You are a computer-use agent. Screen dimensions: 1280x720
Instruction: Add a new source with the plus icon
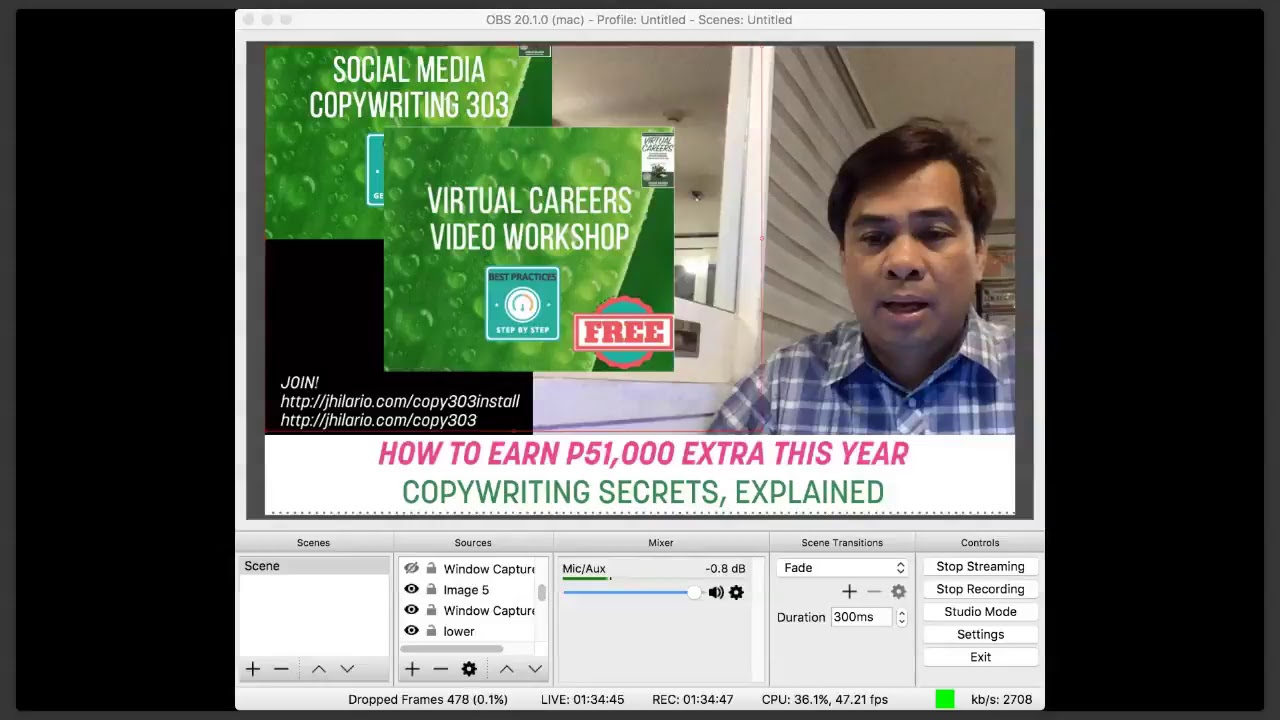(x=412, y=669)
